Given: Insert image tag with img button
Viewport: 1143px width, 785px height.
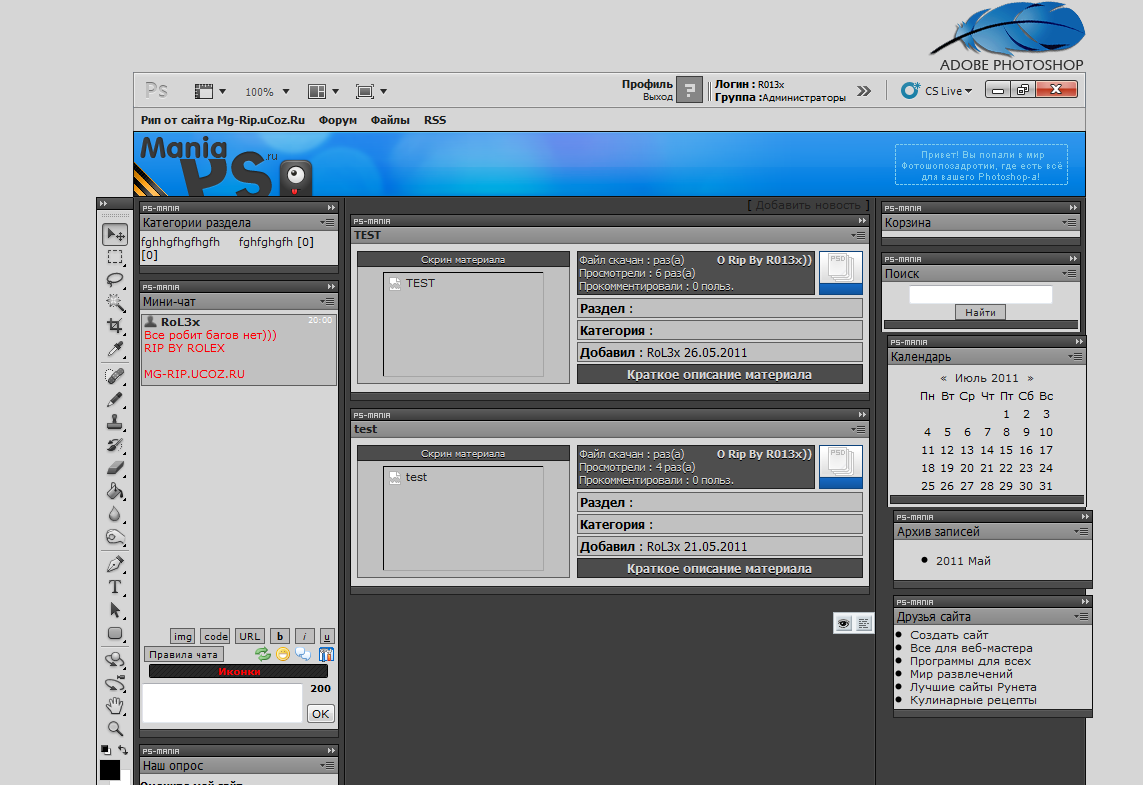Looking at the screenshot, I should pos(182,636).
